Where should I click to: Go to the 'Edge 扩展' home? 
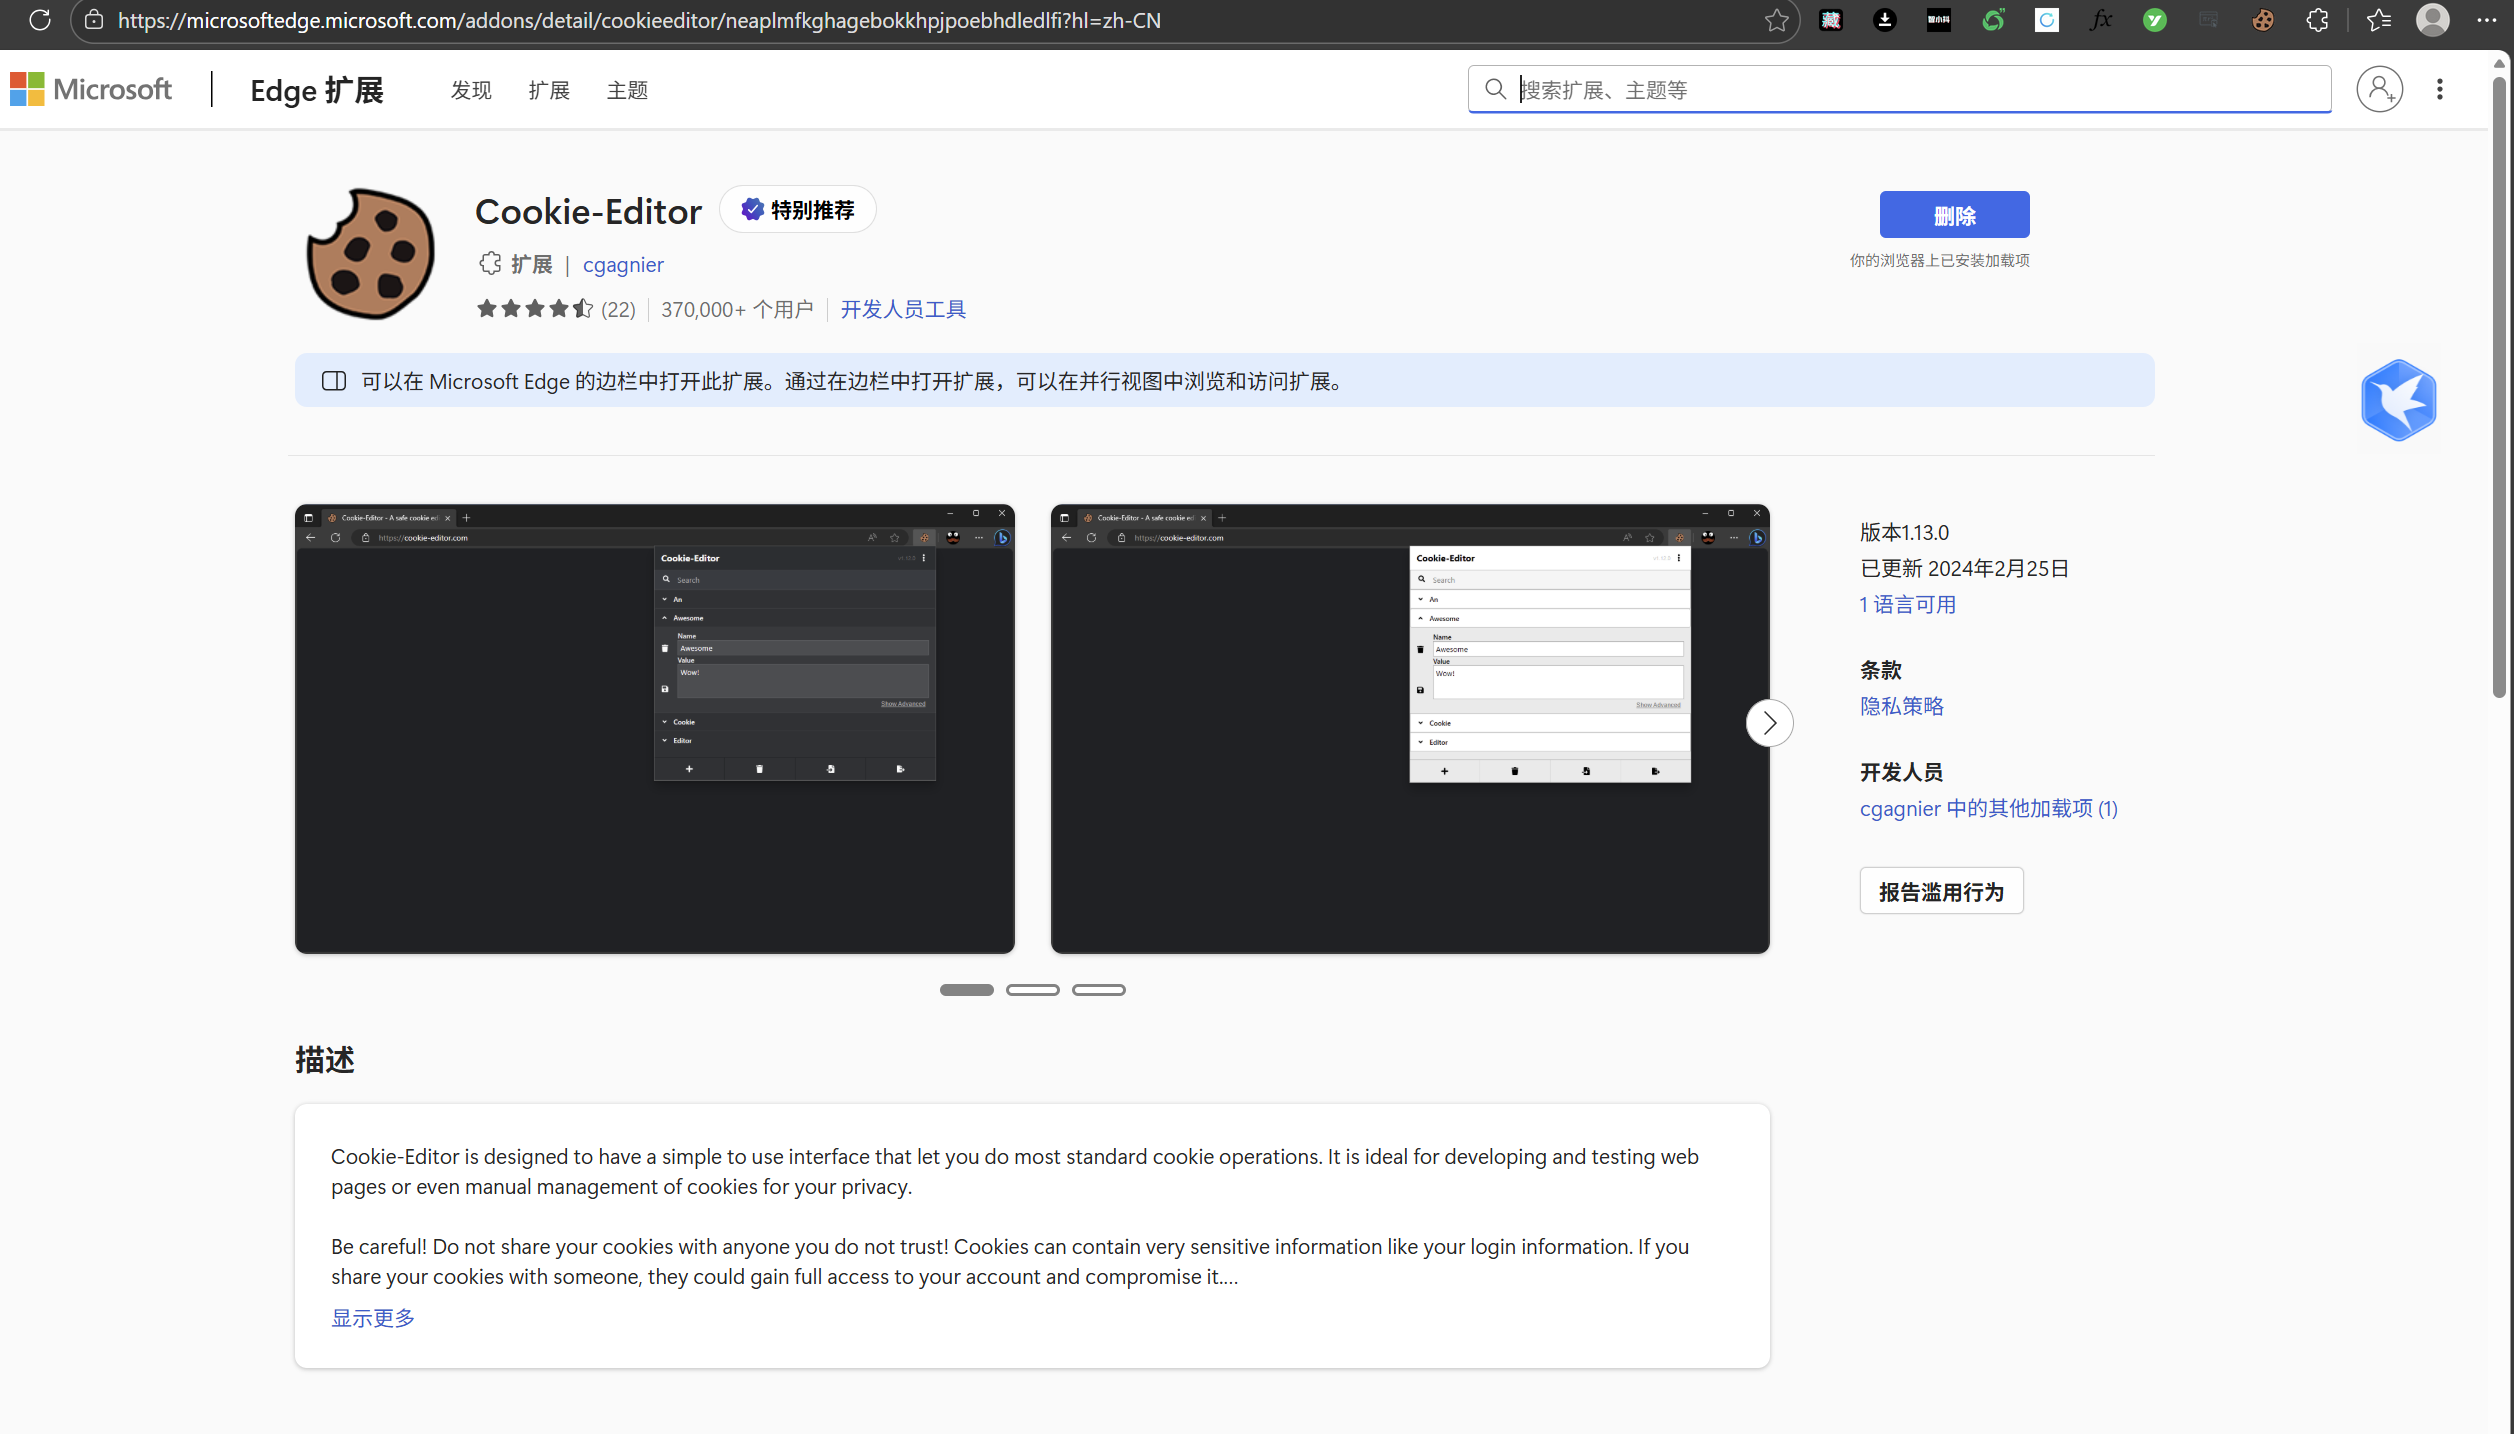tap(317, 90)
